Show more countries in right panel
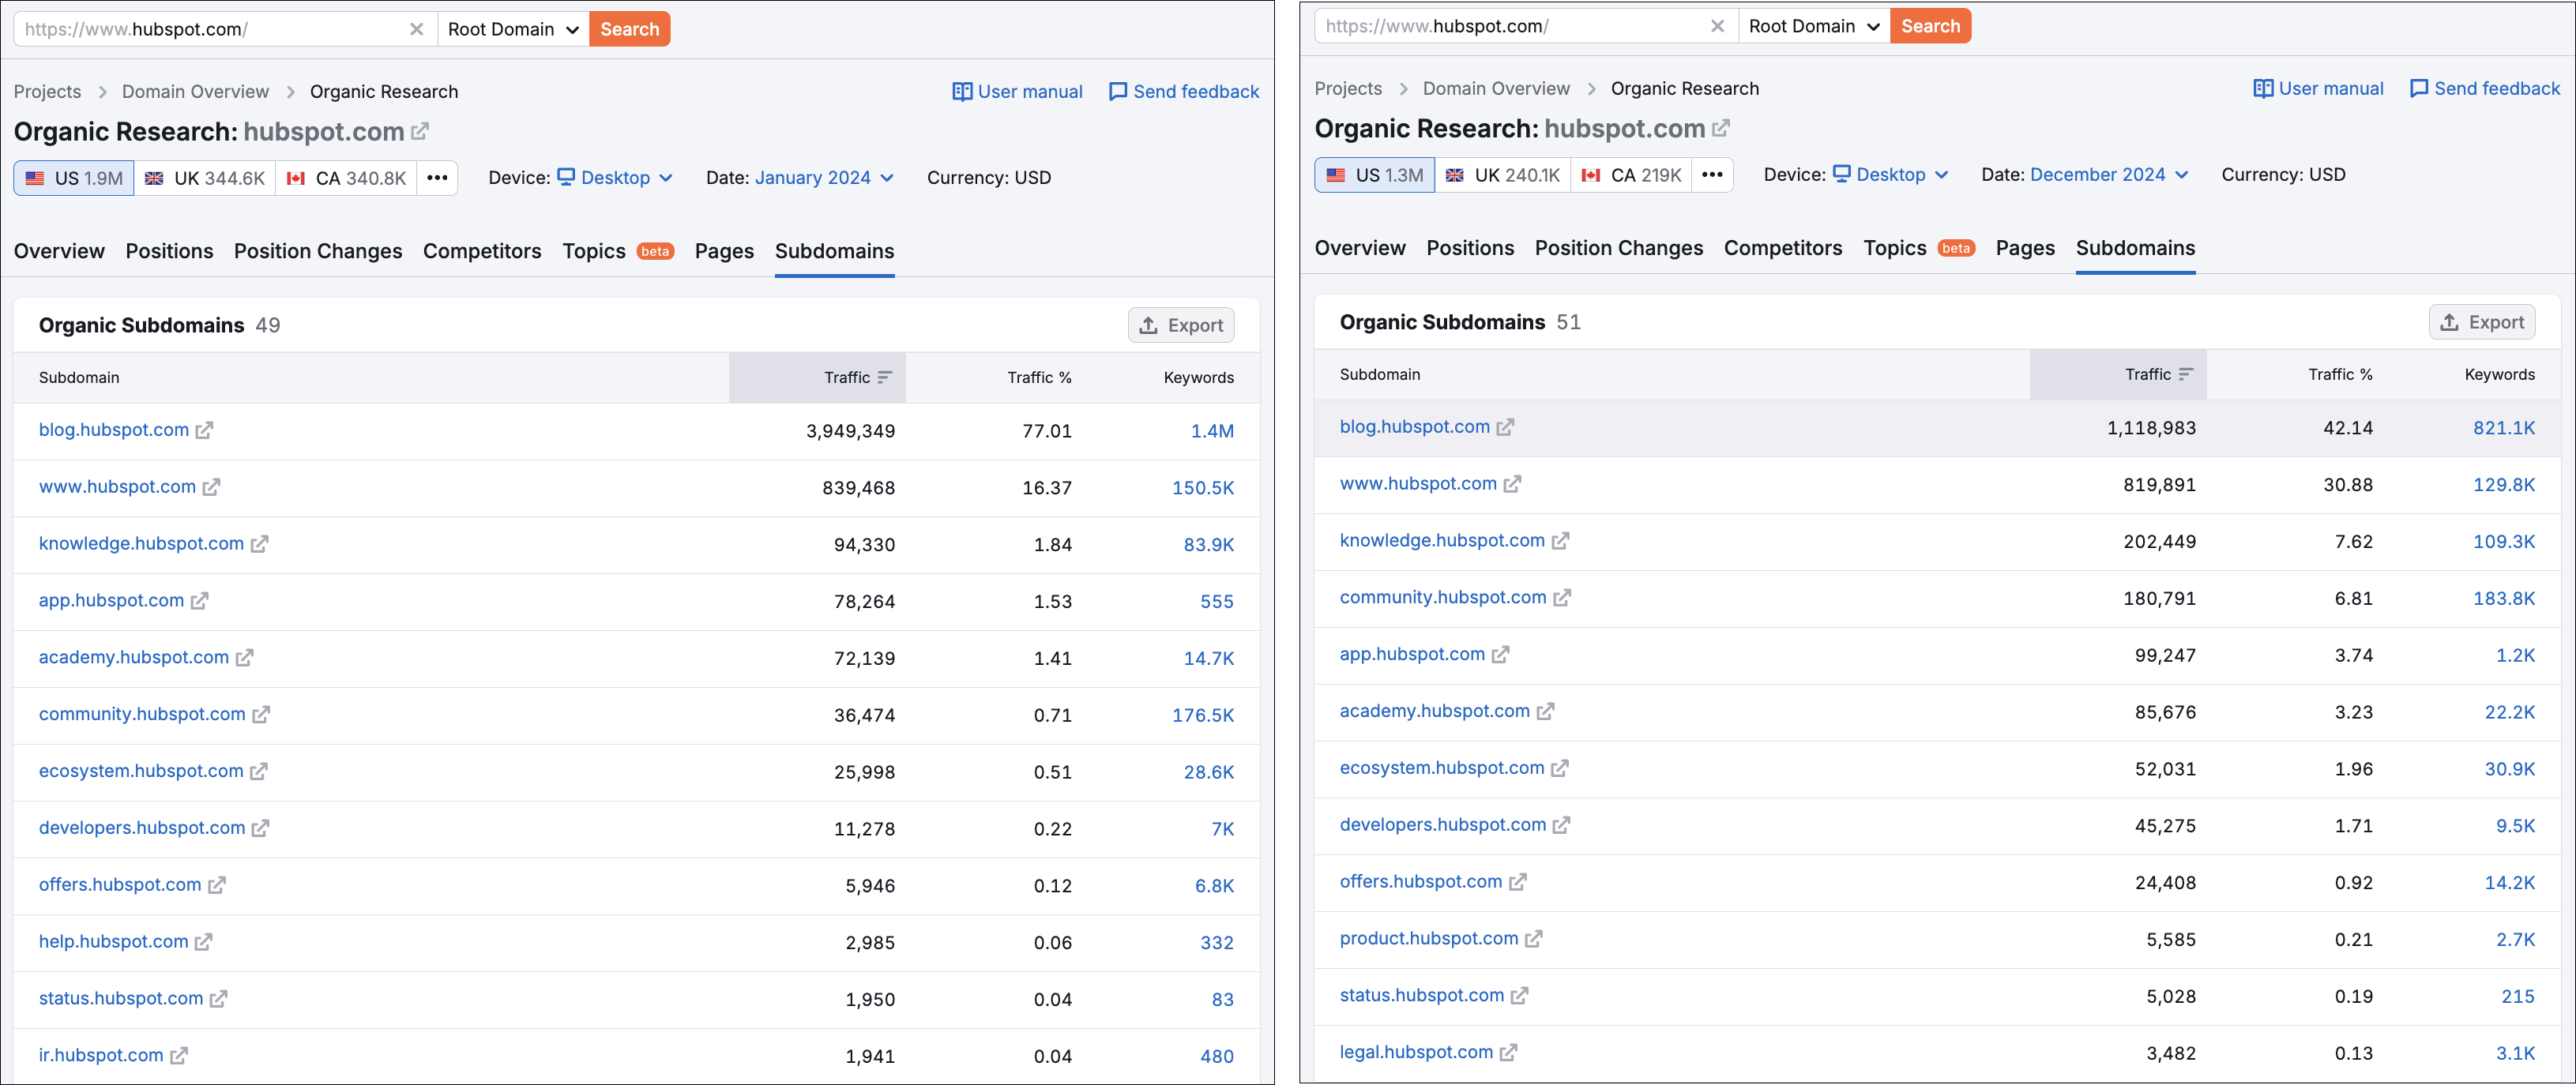 point(1712,175)
